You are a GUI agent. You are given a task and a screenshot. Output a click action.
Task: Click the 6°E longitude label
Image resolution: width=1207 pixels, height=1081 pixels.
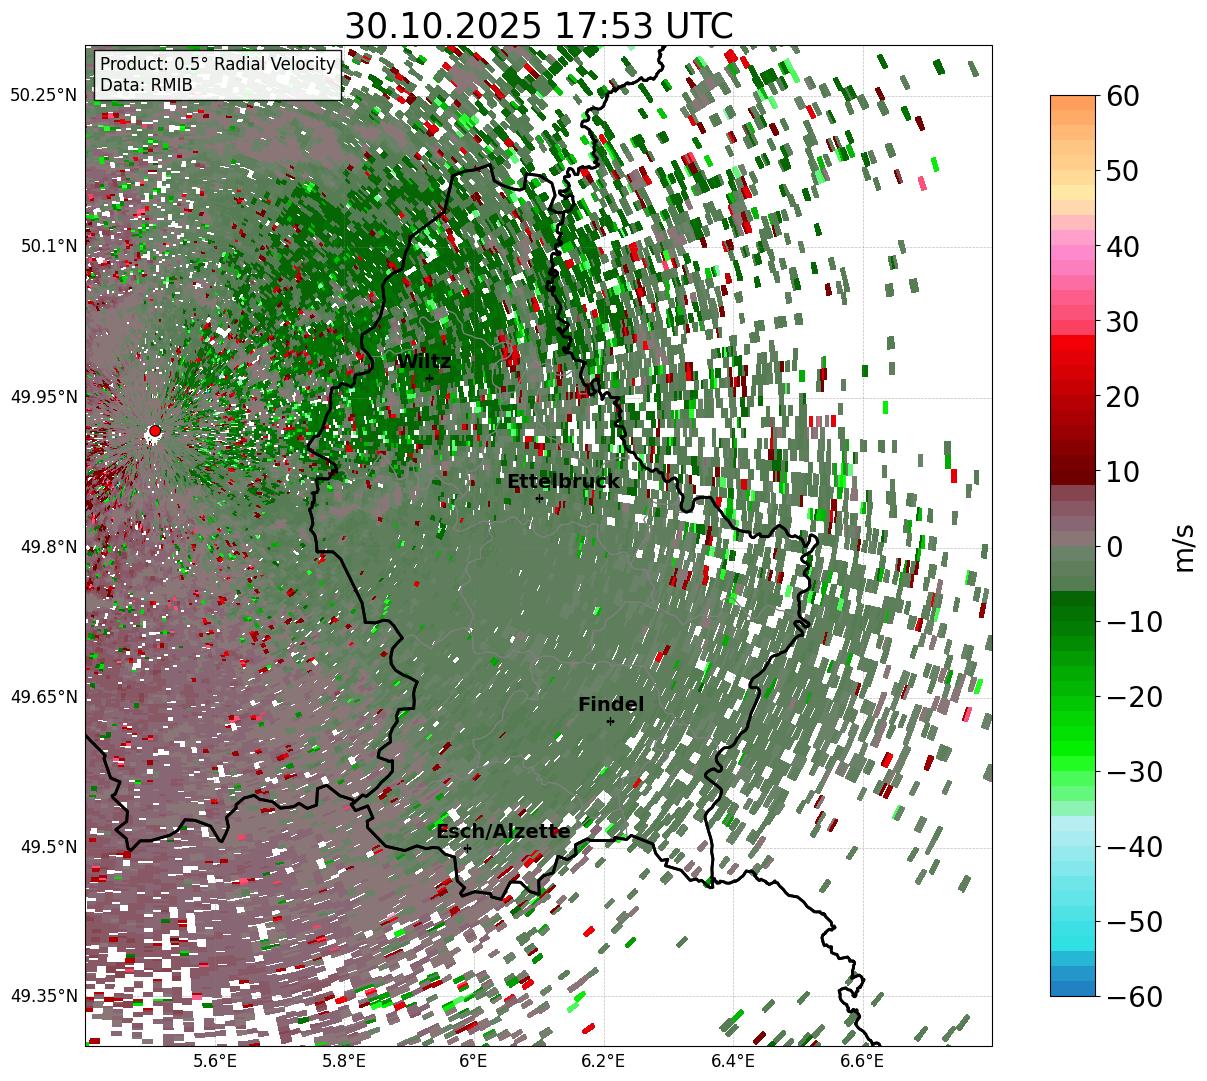point(474,1061)
